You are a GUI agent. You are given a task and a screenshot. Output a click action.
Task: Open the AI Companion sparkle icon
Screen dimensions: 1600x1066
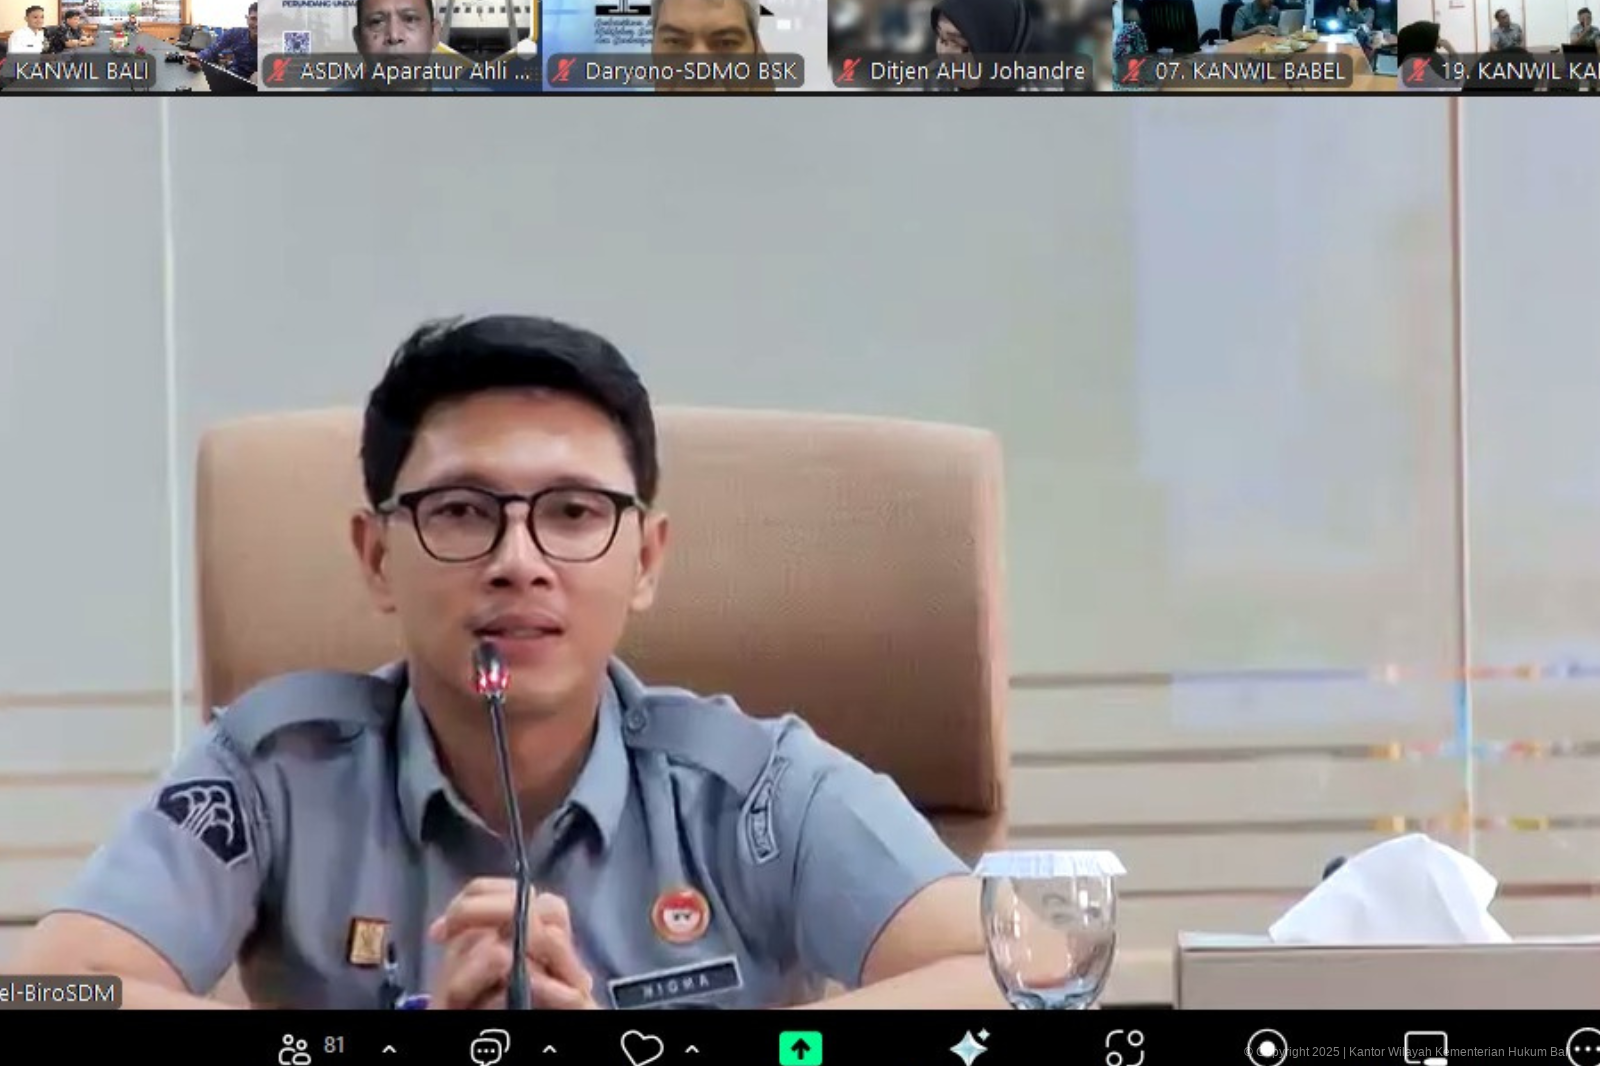[x=969, y=1047]
